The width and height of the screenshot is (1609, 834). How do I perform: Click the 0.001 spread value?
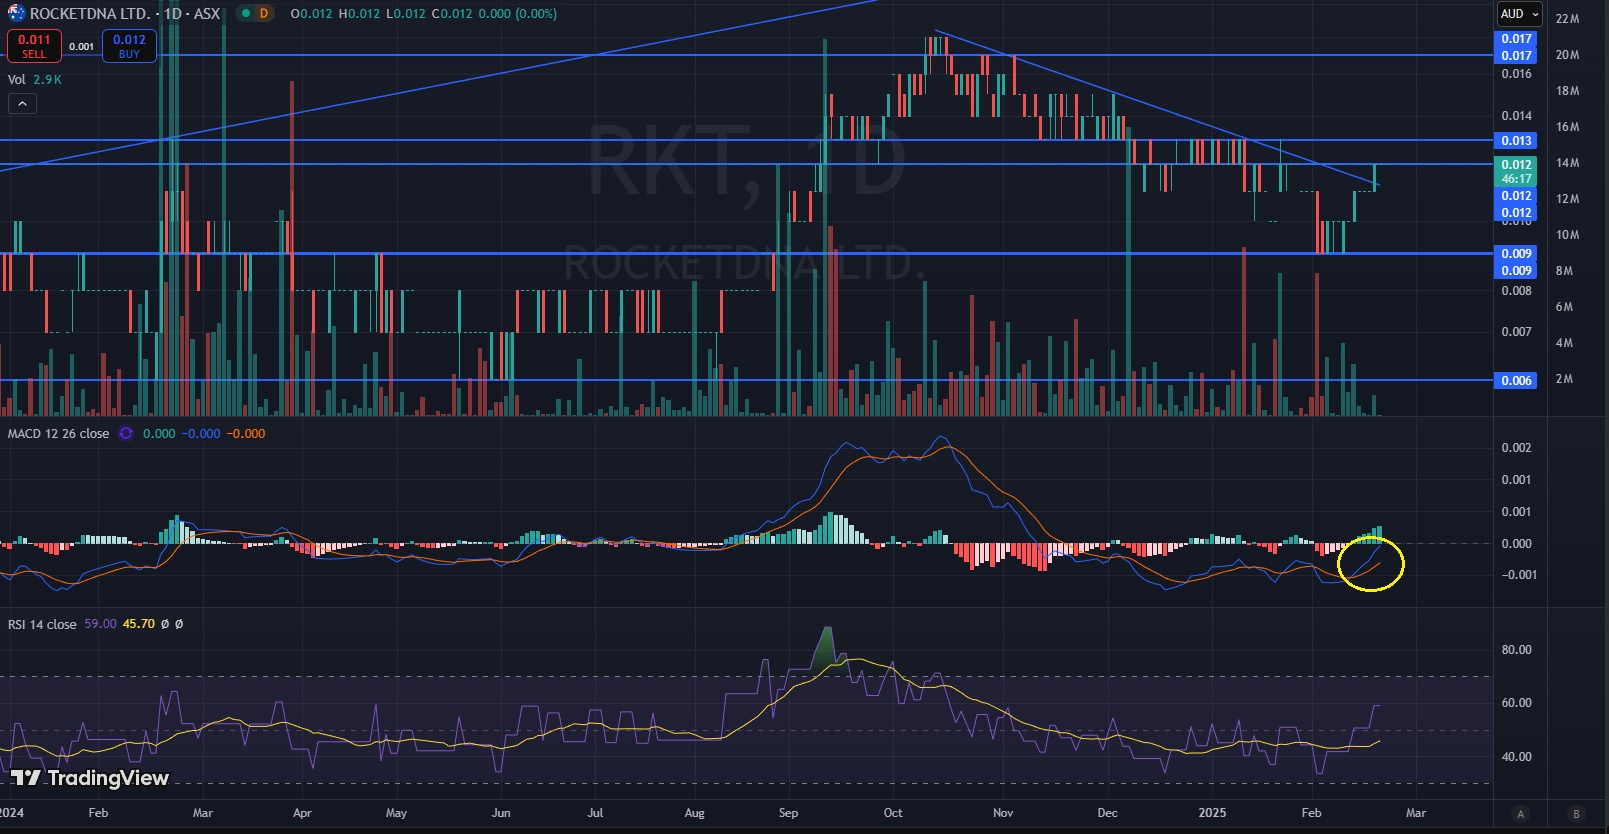click(82, 46)
